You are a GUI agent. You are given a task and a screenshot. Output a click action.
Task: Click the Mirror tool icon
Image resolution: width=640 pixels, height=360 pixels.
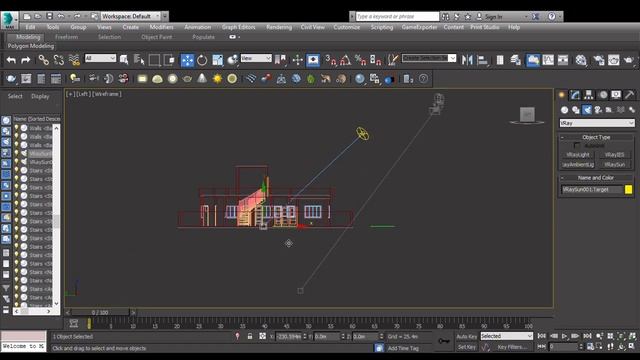(467, 60)
